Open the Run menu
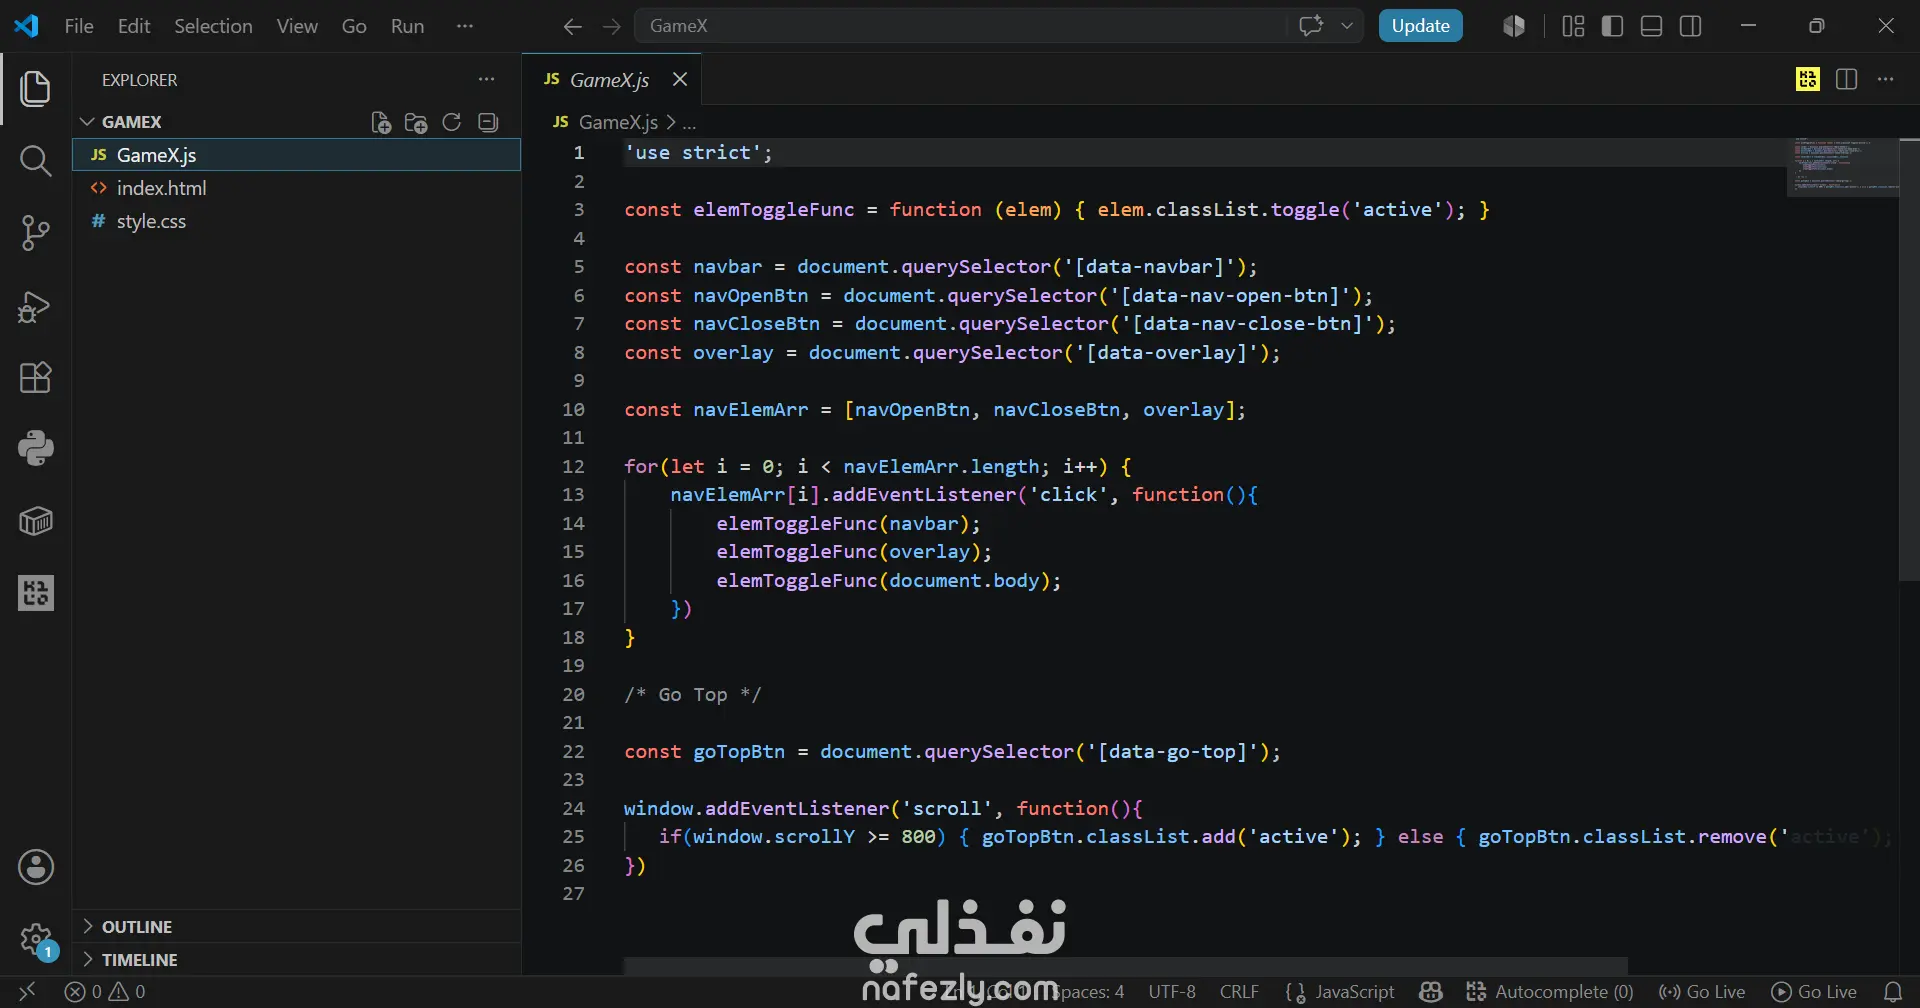The image size is (1920, 1008). pyautogui.click(x=407, y=26)
